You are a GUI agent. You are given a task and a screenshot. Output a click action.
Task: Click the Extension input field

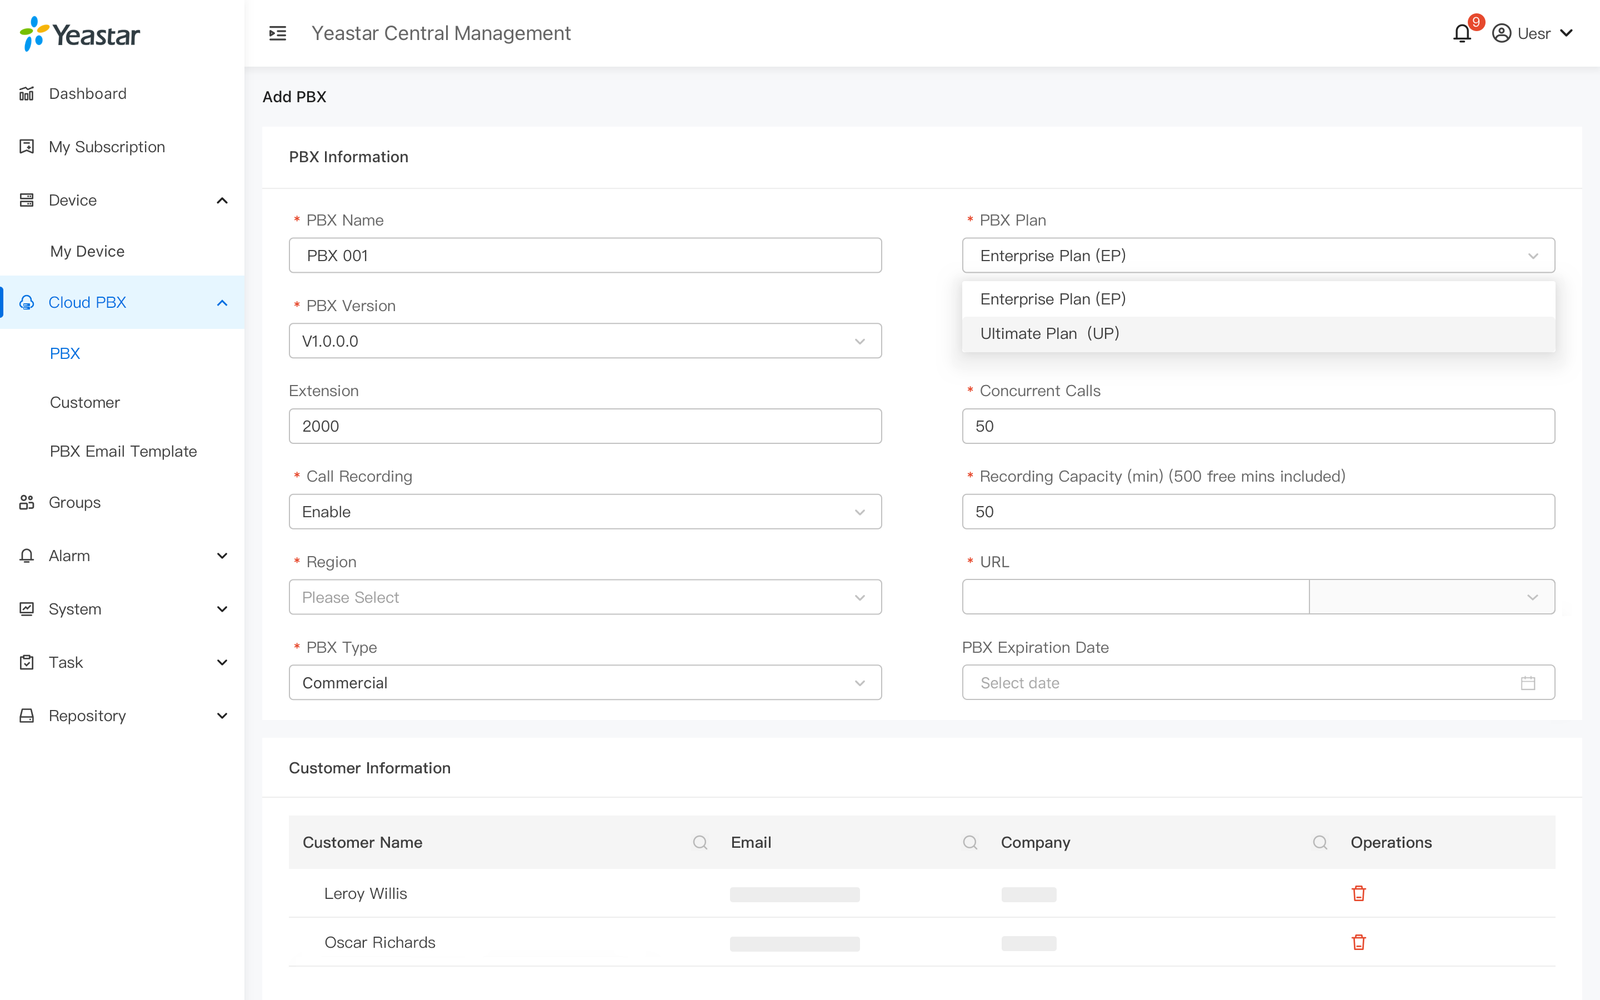coord(585,426)
